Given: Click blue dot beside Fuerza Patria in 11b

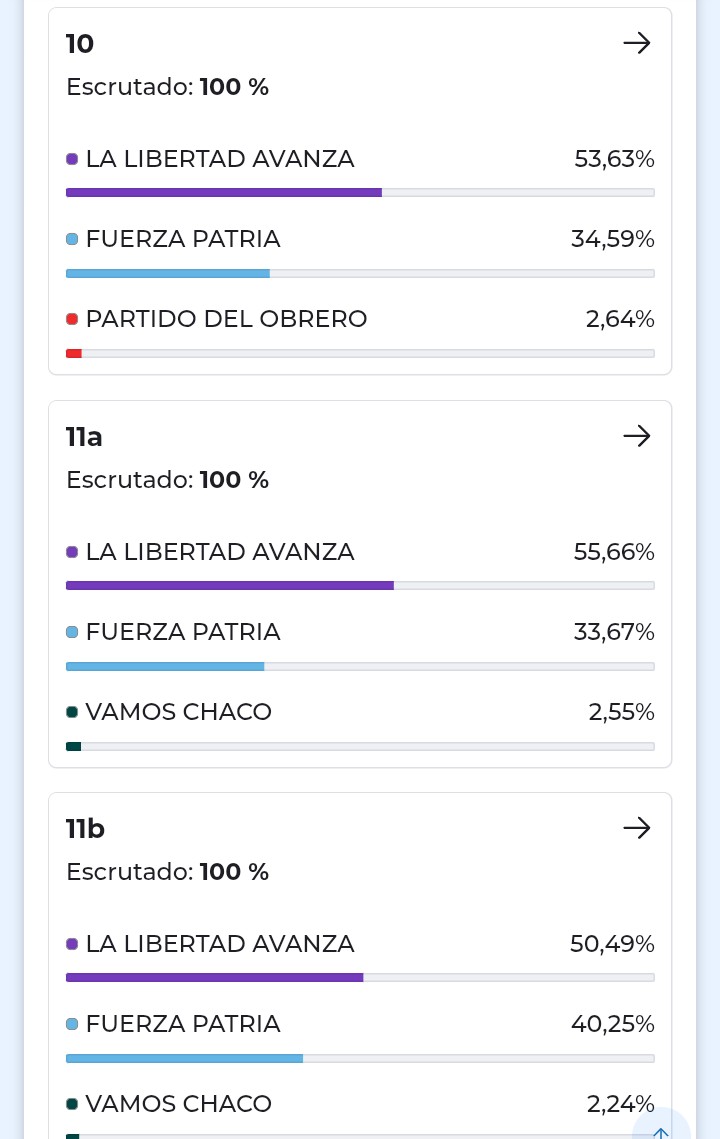Looking at the screenshot, I should pos(72,1024).
